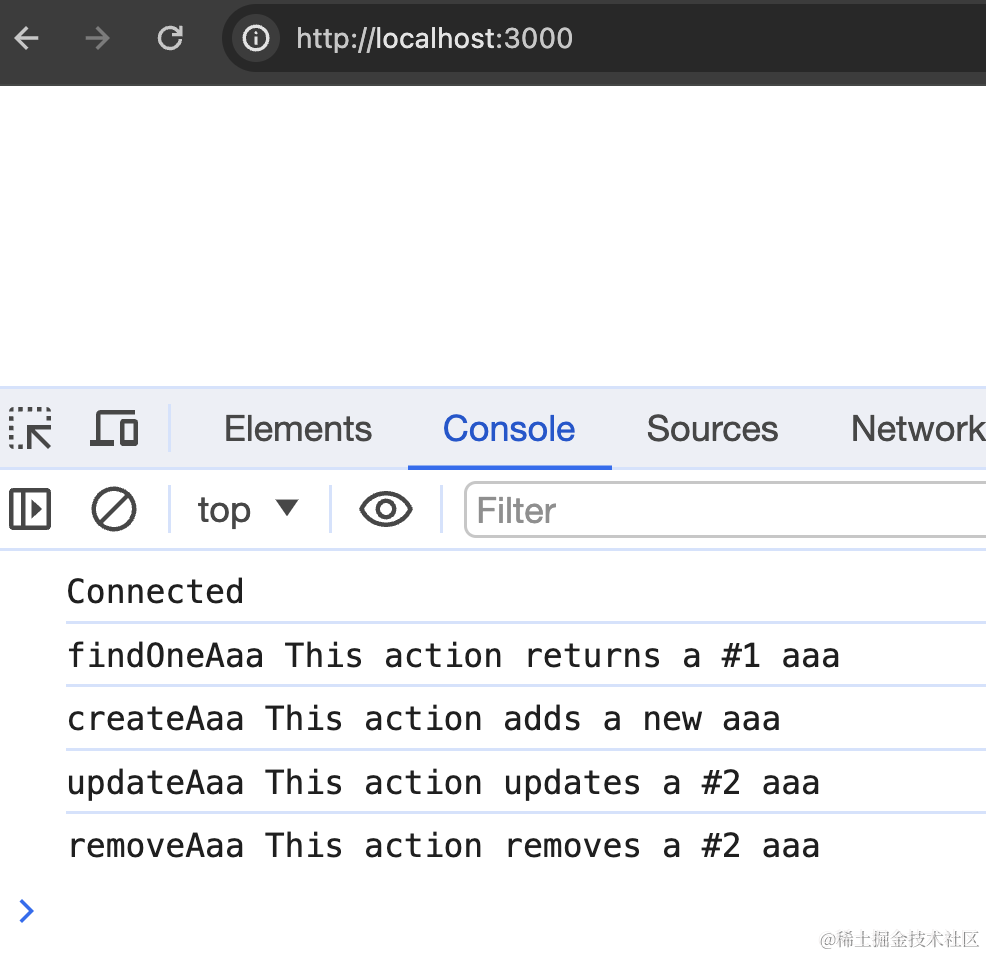Image resolution: width=986 pixels, height=956 pixels.
Task: Open the Sources tab
Action: click(x=712, y=429)
